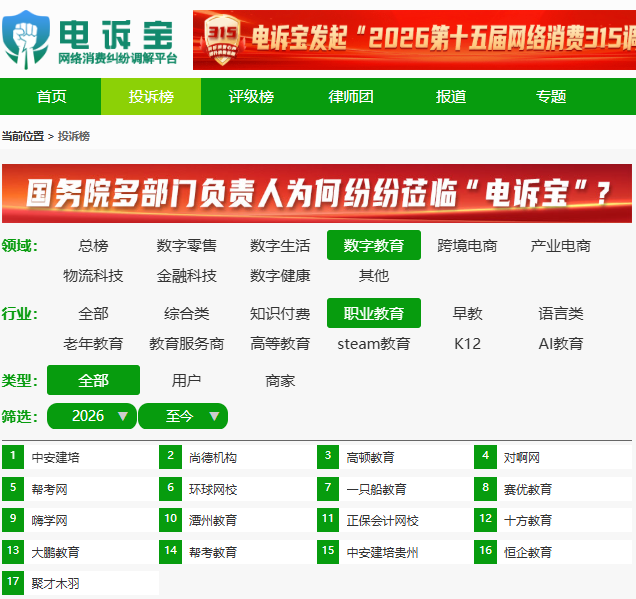Choose the 综合类 industry filter
Viewport: 636px width, 599px height.
click(x=187, y=313)
